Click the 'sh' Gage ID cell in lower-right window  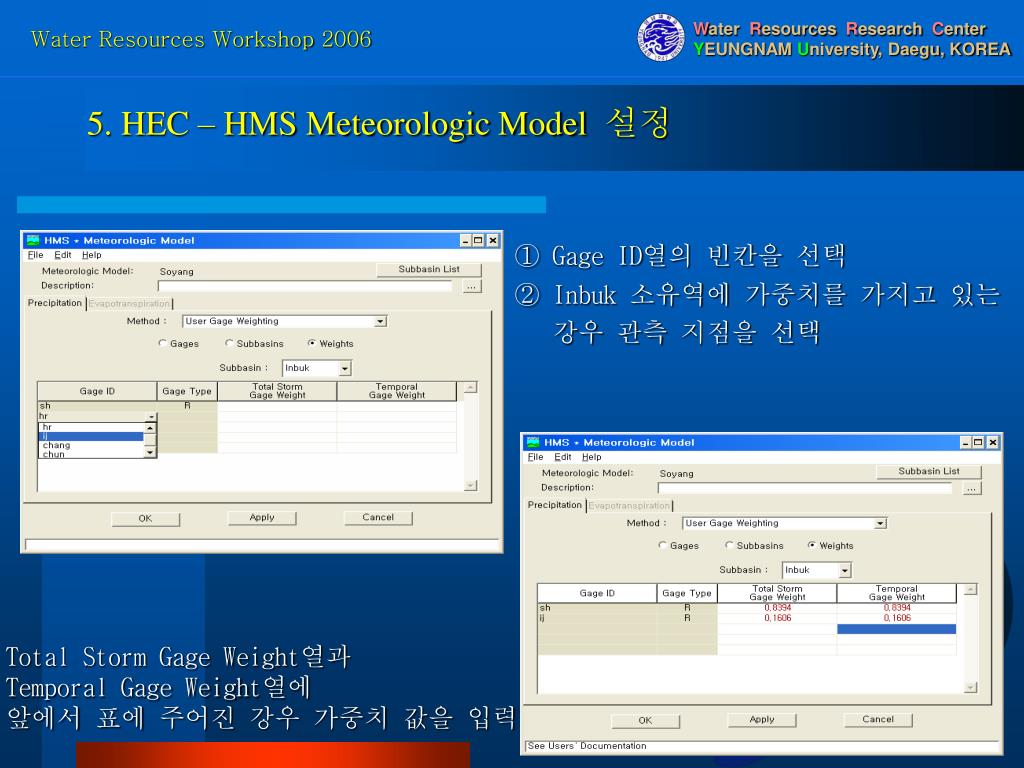(x=597, y=608)
